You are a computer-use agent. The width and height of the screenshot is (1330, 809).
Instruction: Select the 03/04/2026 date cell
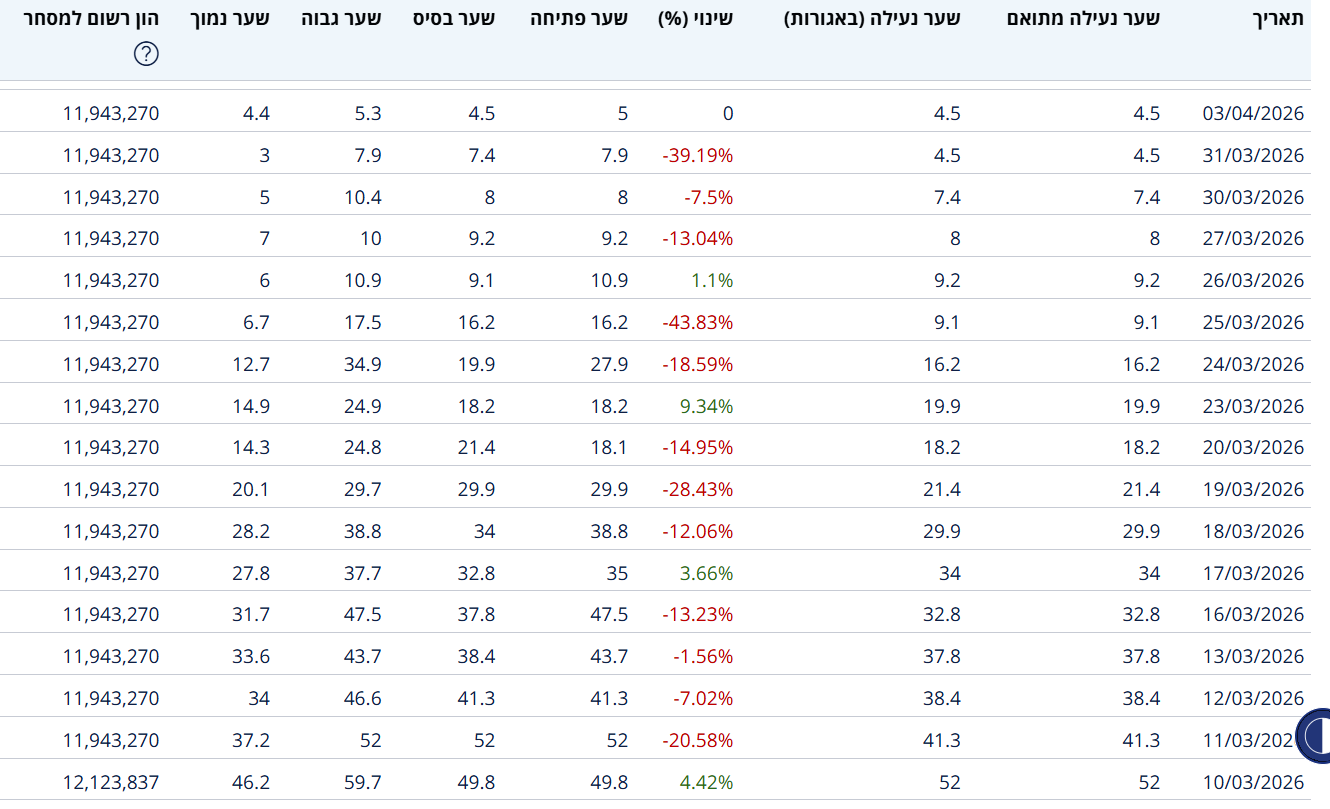1253,113
